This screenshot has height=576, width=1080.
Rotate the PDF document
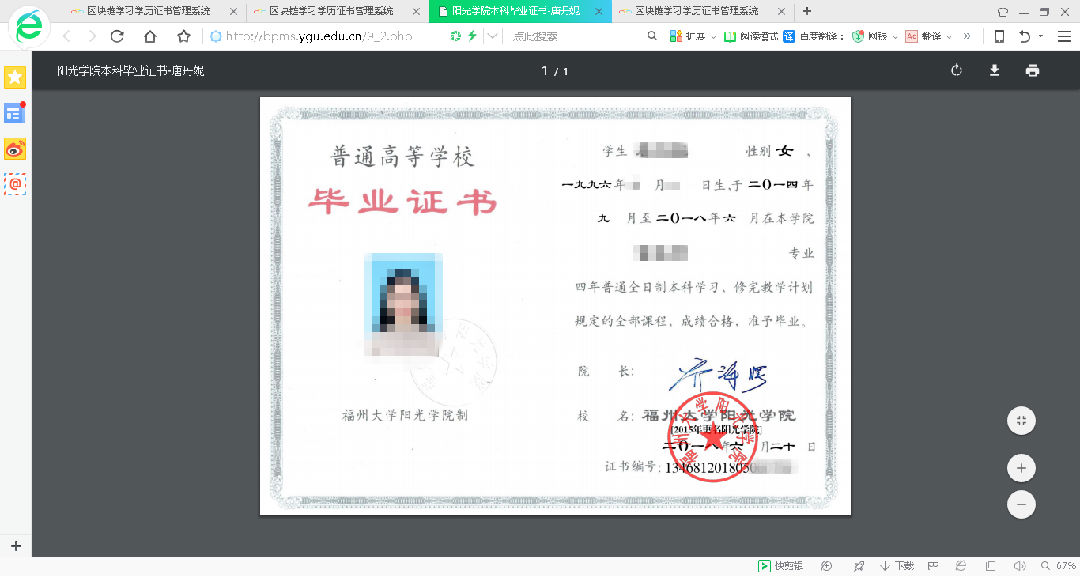957,71
